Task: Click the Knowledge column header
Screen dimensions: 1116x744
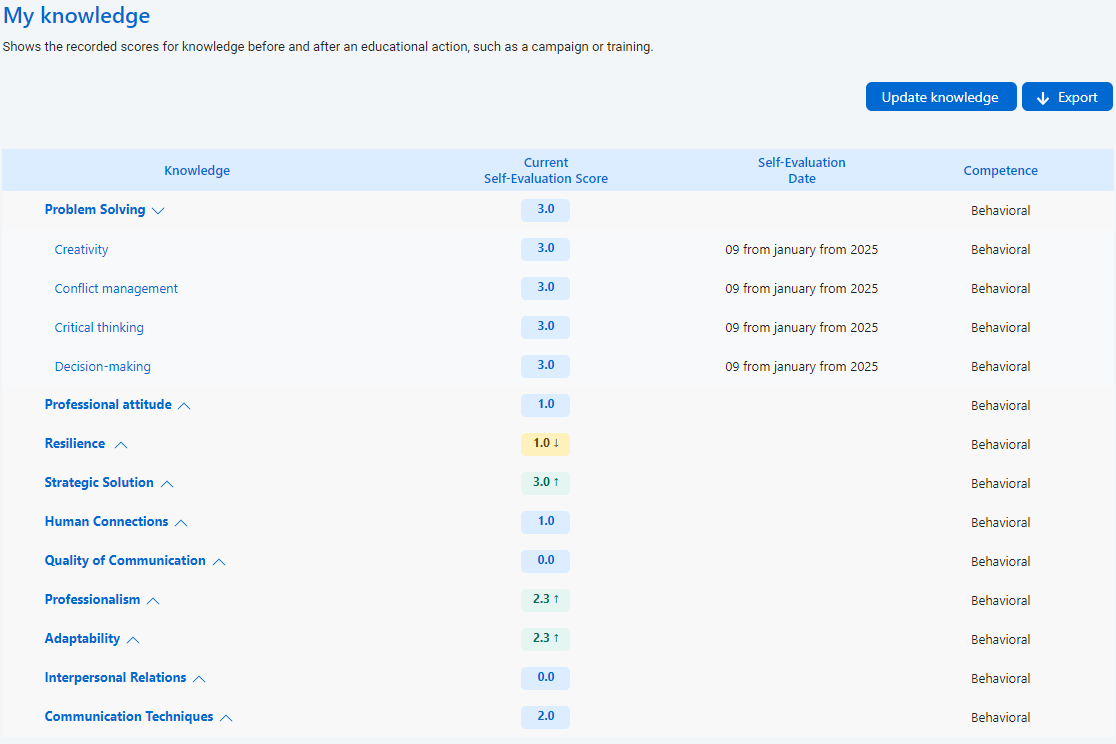Action: click(197, 171)
